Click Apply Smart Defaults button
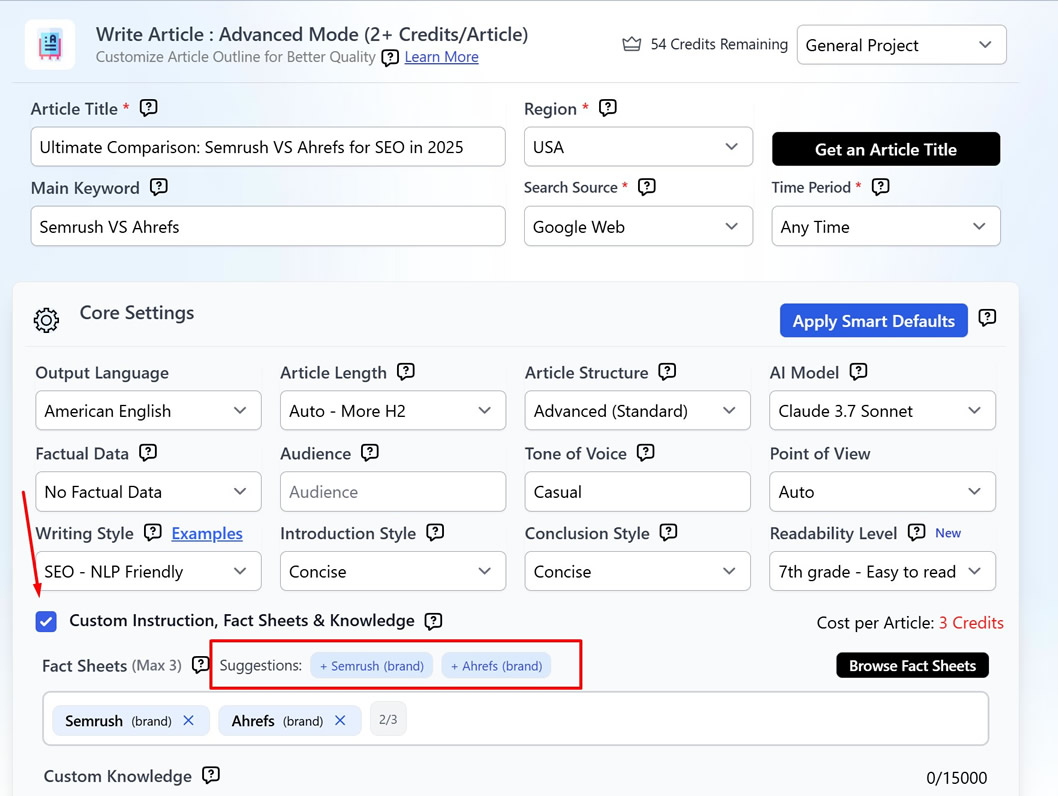 pos(874,320)
